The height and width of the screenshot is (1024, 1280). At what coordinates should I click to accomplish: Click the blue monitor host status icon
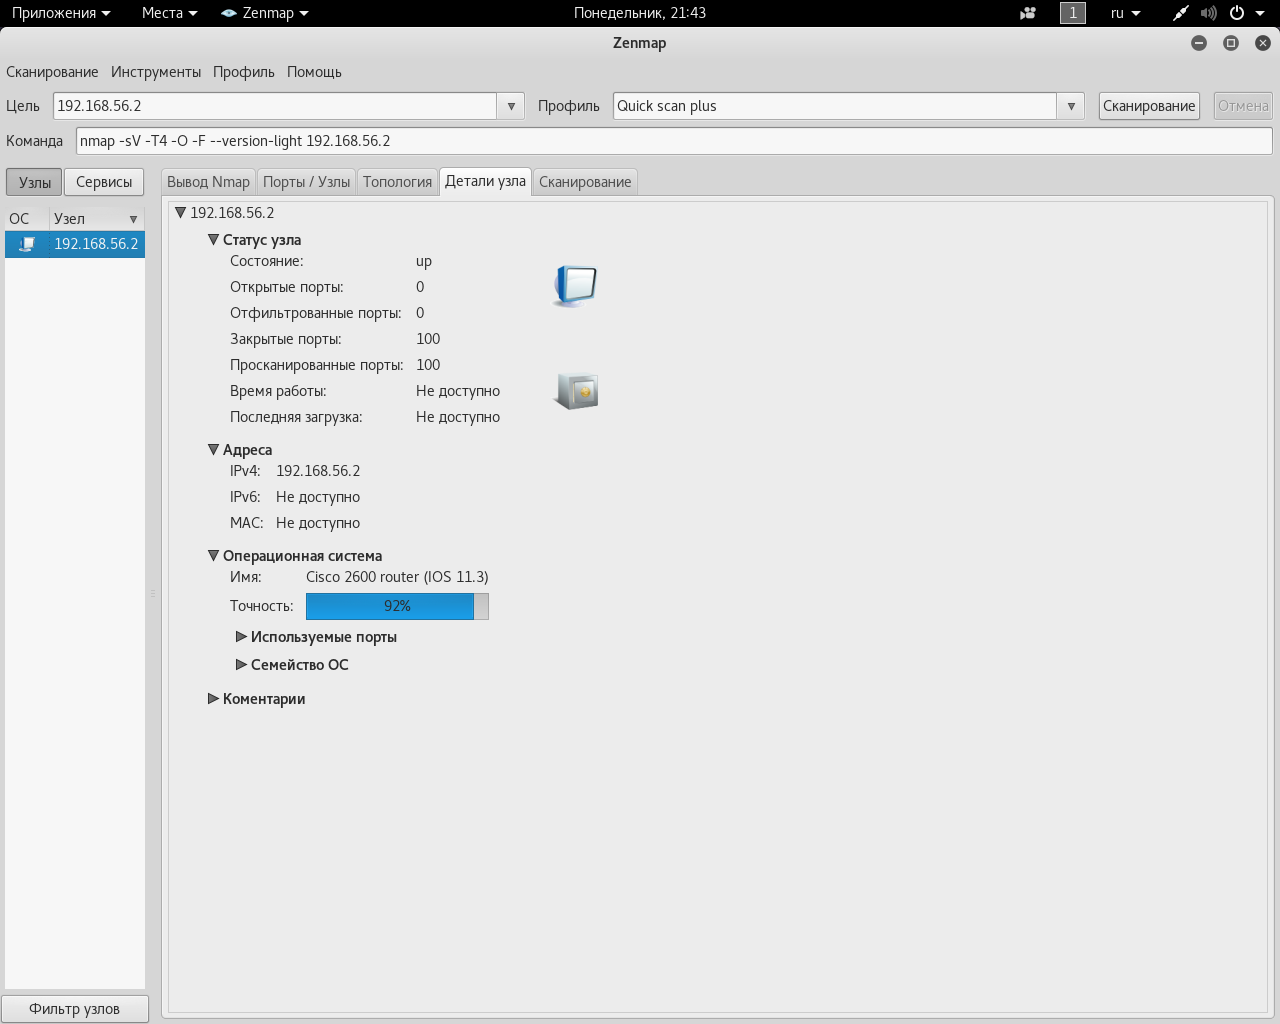(x=576, y=286)
